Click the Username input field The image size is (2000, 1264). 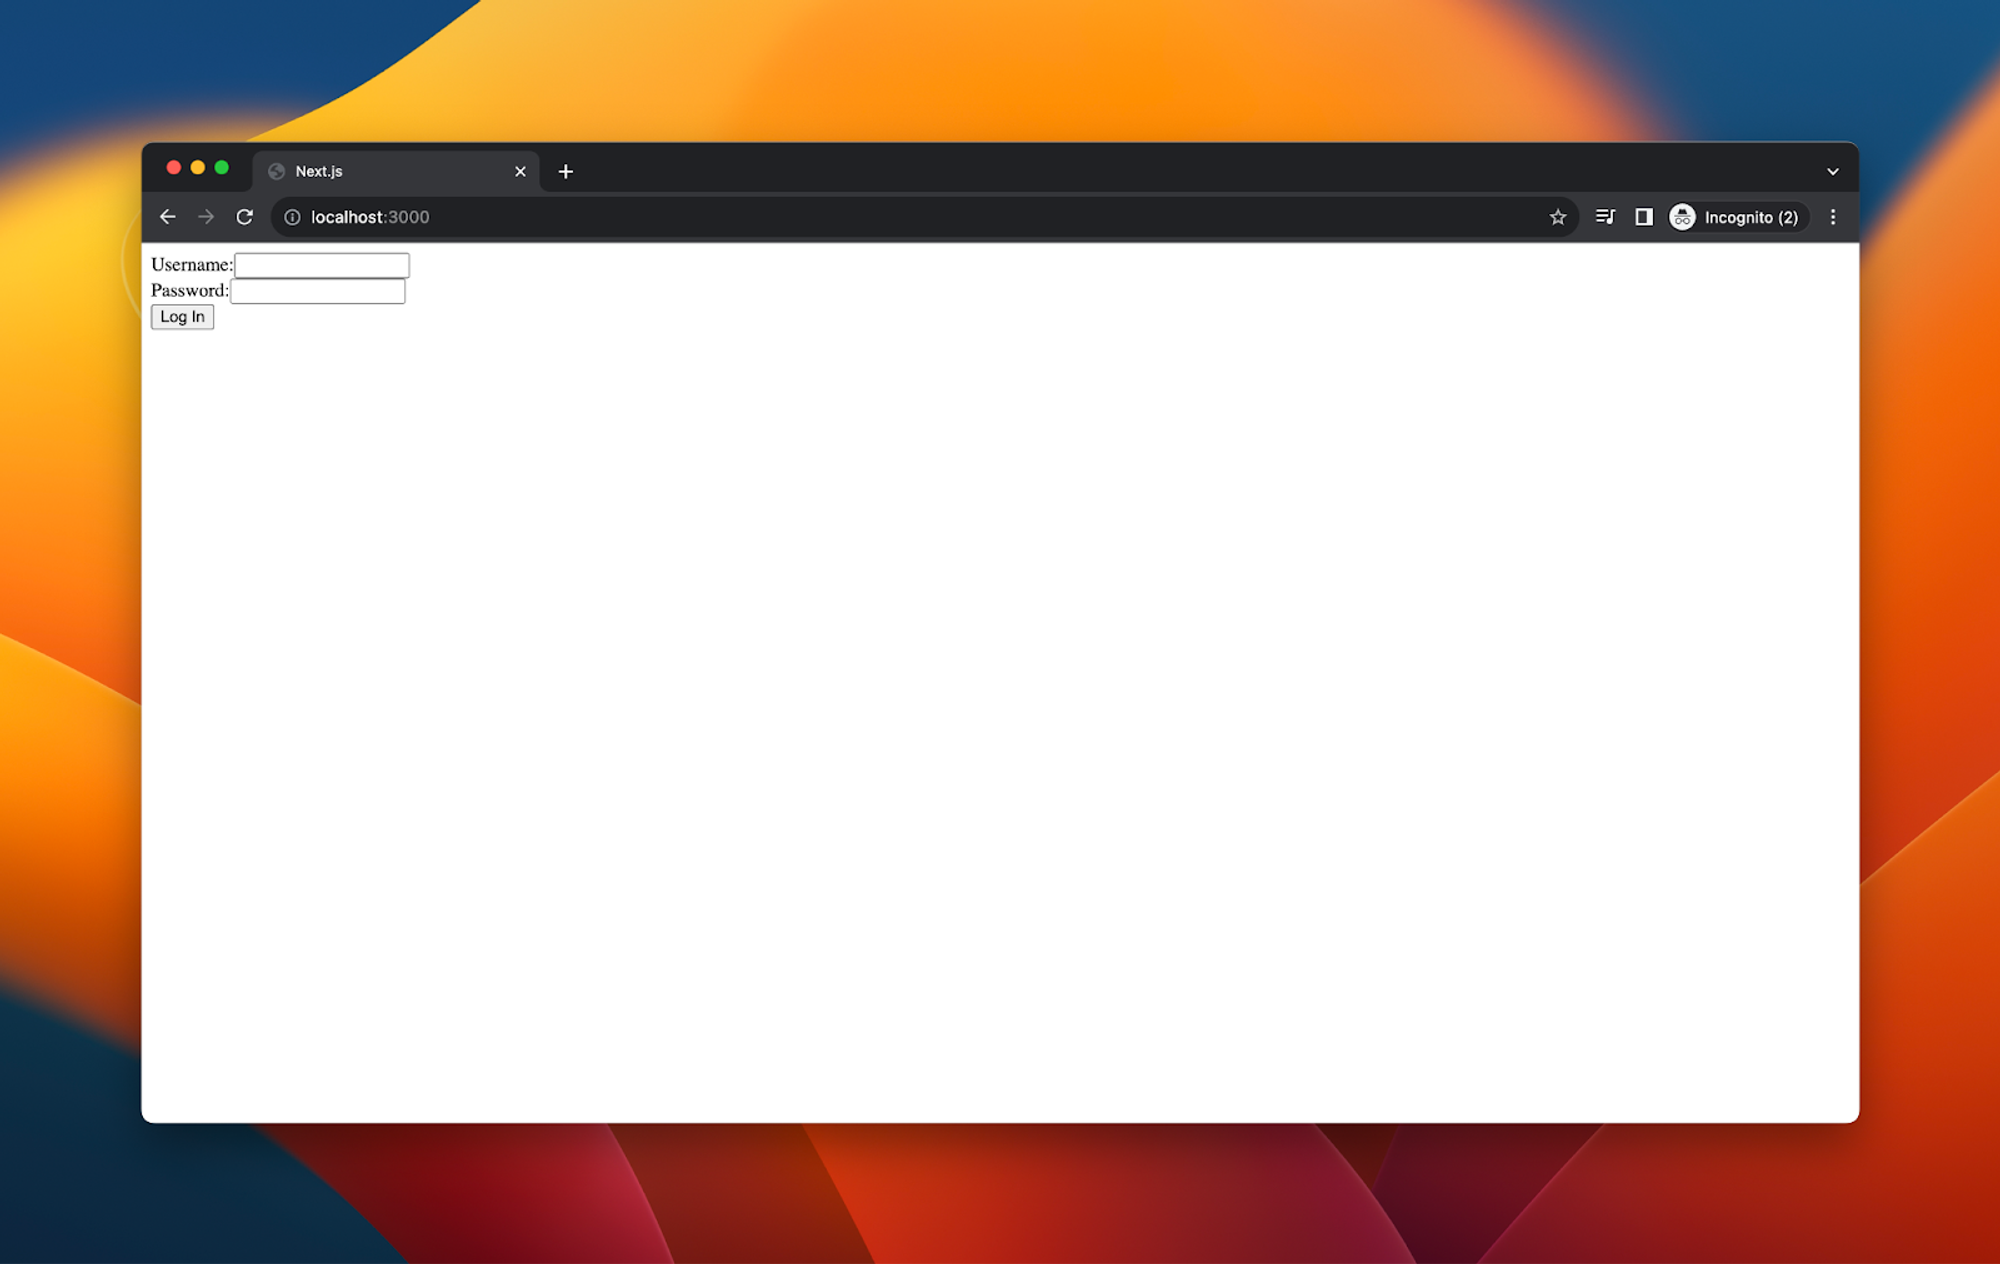(x=321, y=265)
